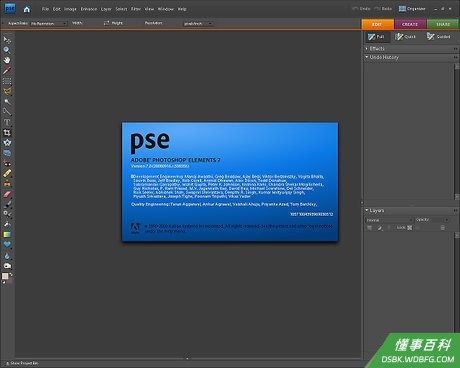Open the Layers blend mode dropdown

coord(389,220)
